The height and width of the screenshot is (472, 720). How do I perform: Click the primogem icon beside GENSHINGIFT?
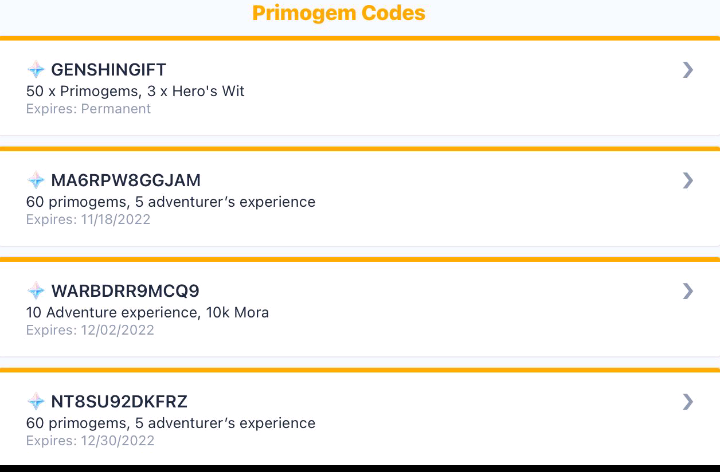tap(36, 70)
